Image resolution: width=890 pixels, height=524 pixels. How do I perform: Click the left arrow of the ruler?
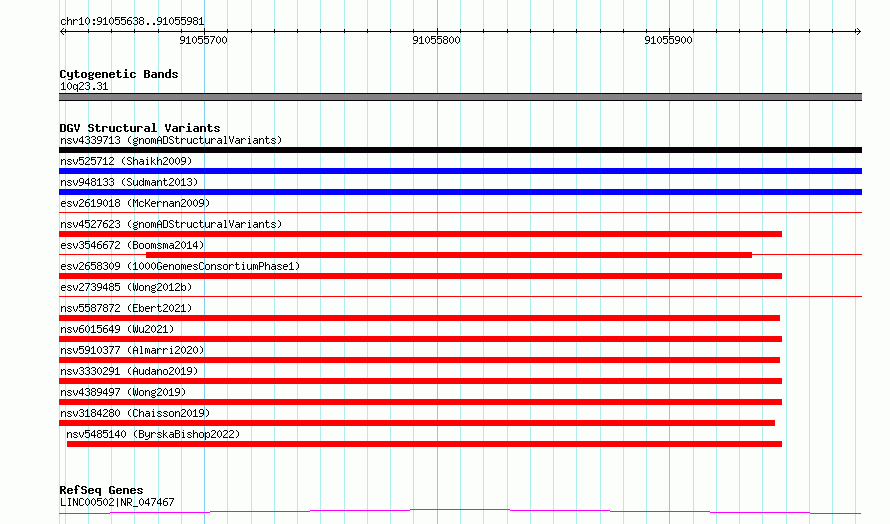63,31
